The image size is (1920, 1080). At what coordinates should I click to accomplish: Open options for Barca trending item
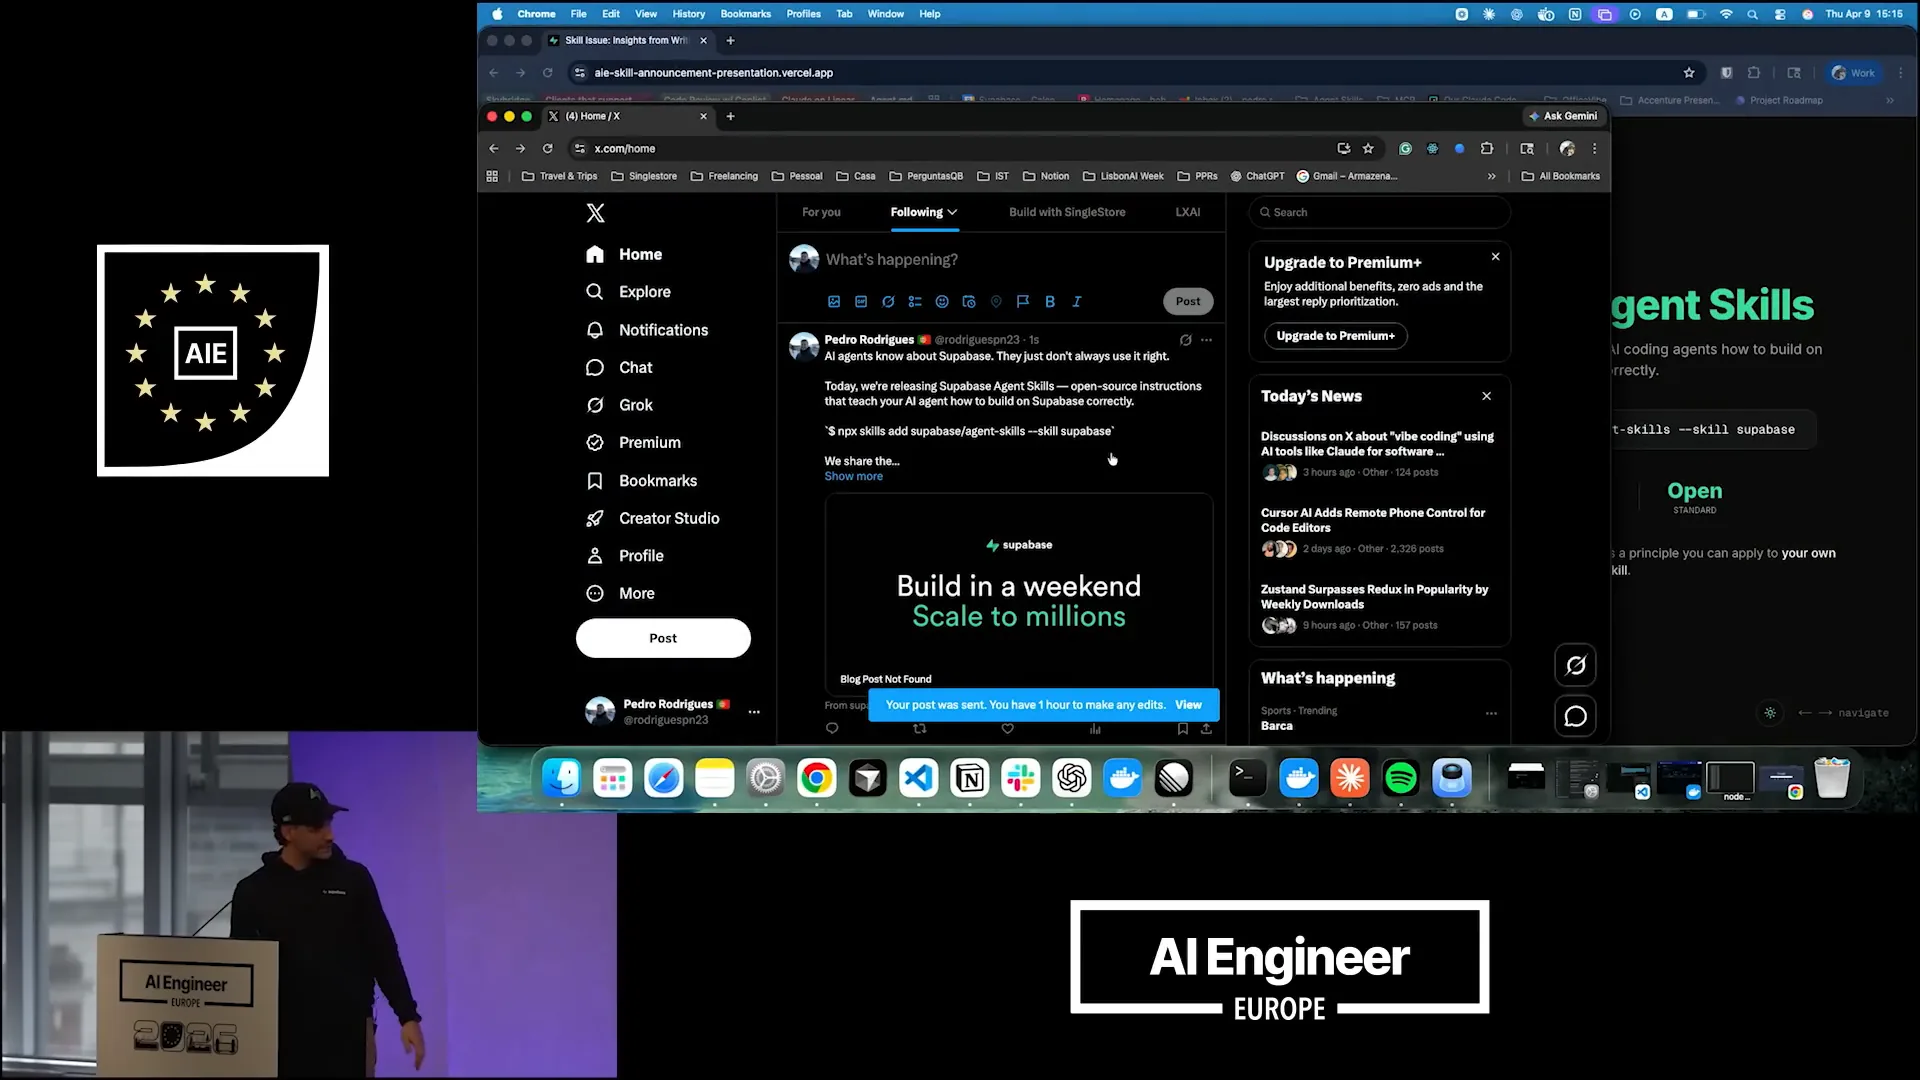tap(1491, 713)
